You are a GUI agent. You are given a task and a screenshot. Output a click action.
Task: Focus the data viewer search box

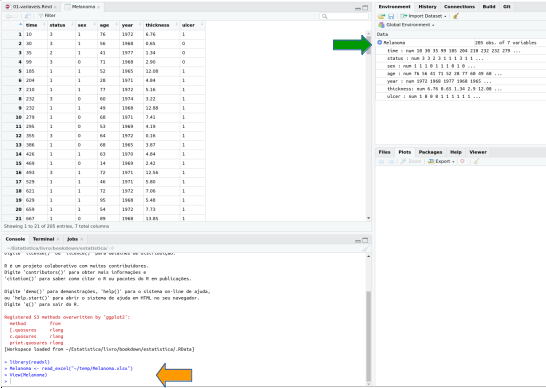point(344,16)
